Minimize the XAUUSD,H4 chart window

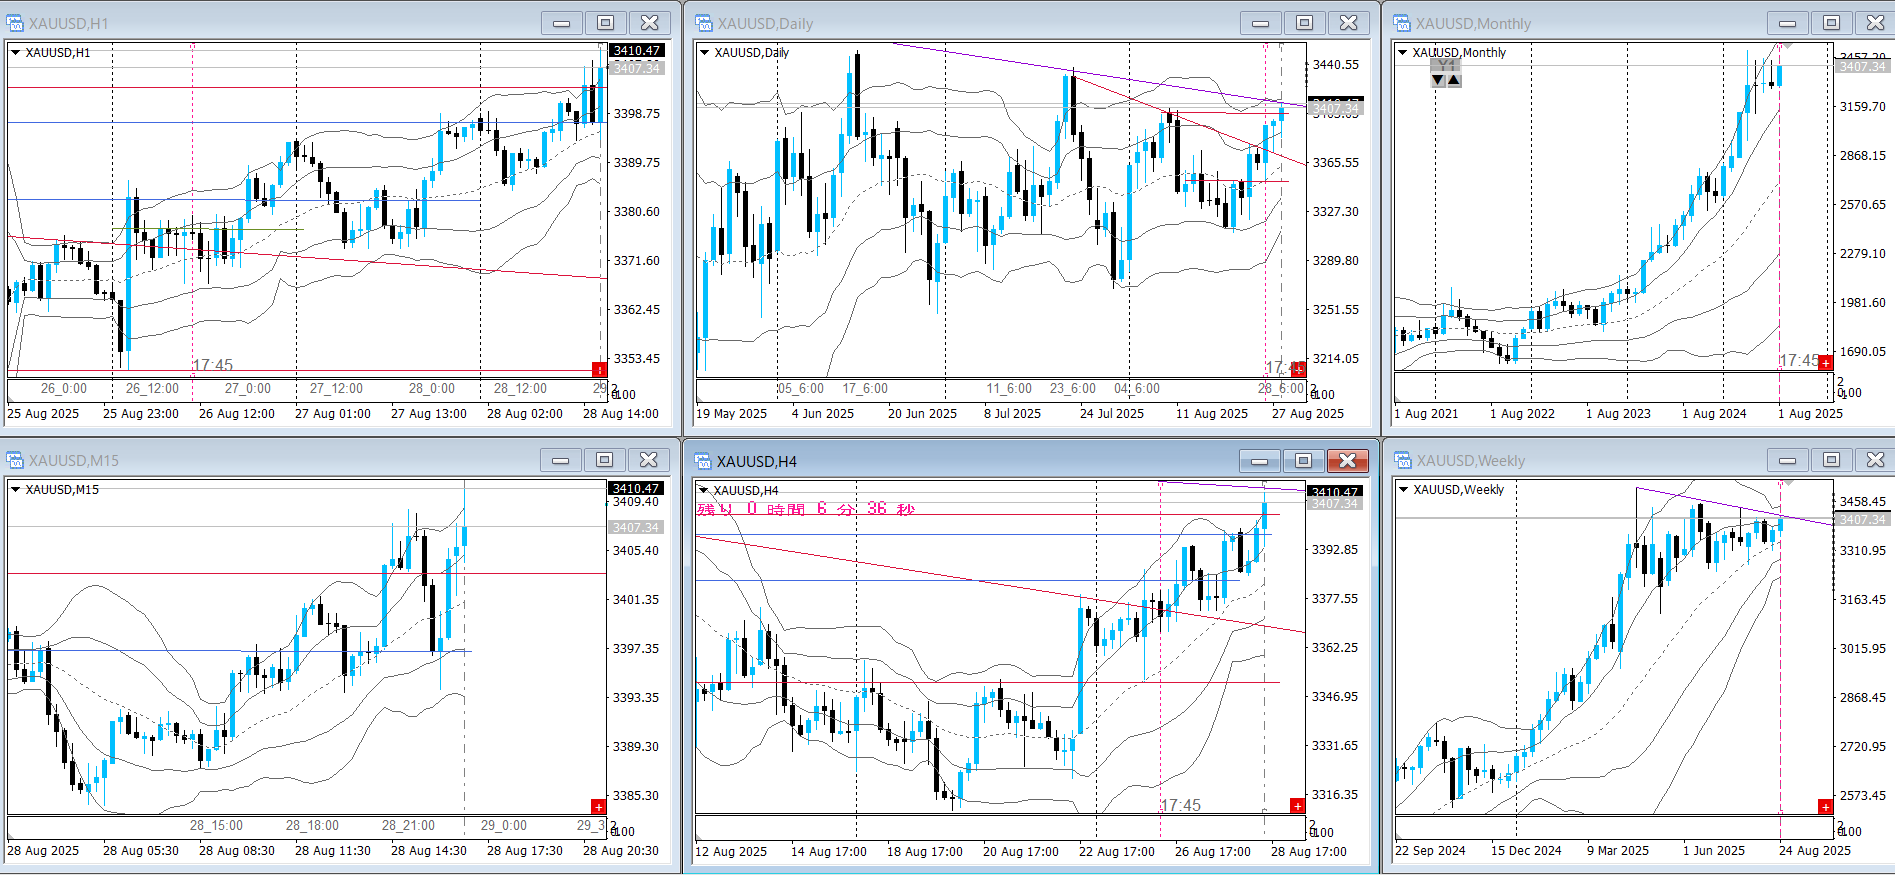tap(1260, 461)
